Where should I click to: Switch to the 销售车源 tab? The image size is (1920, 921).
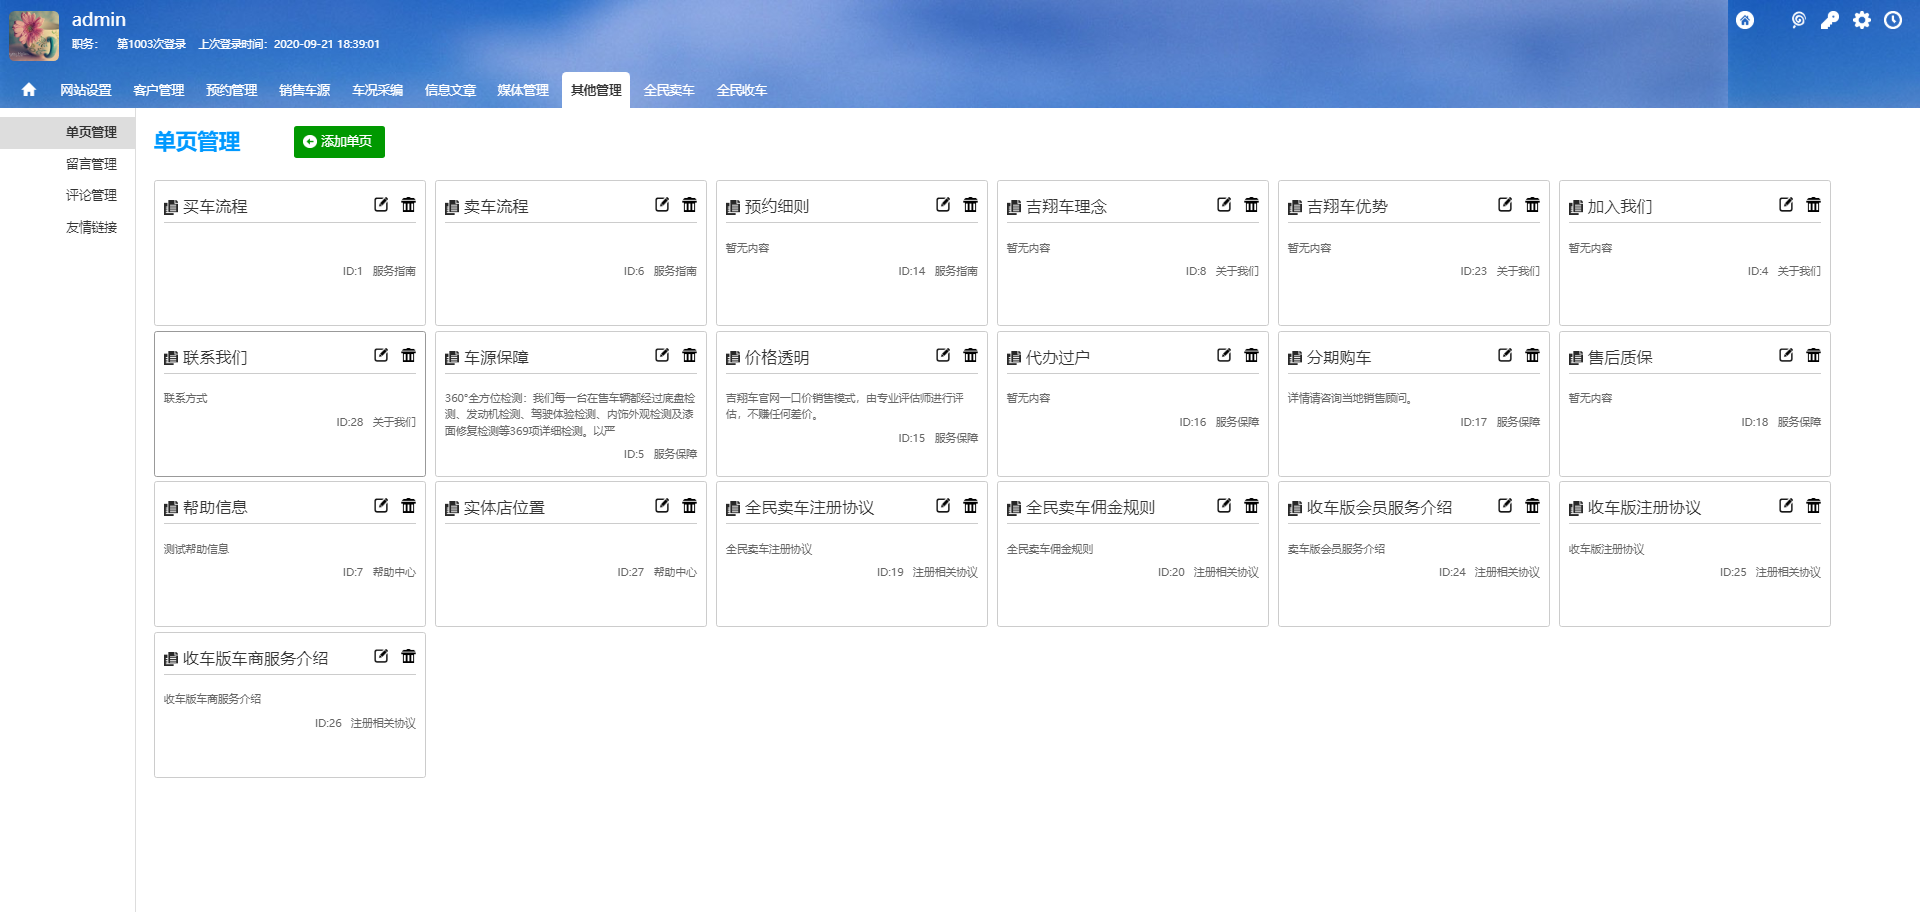pyautogui.click(x=304, y=90)
